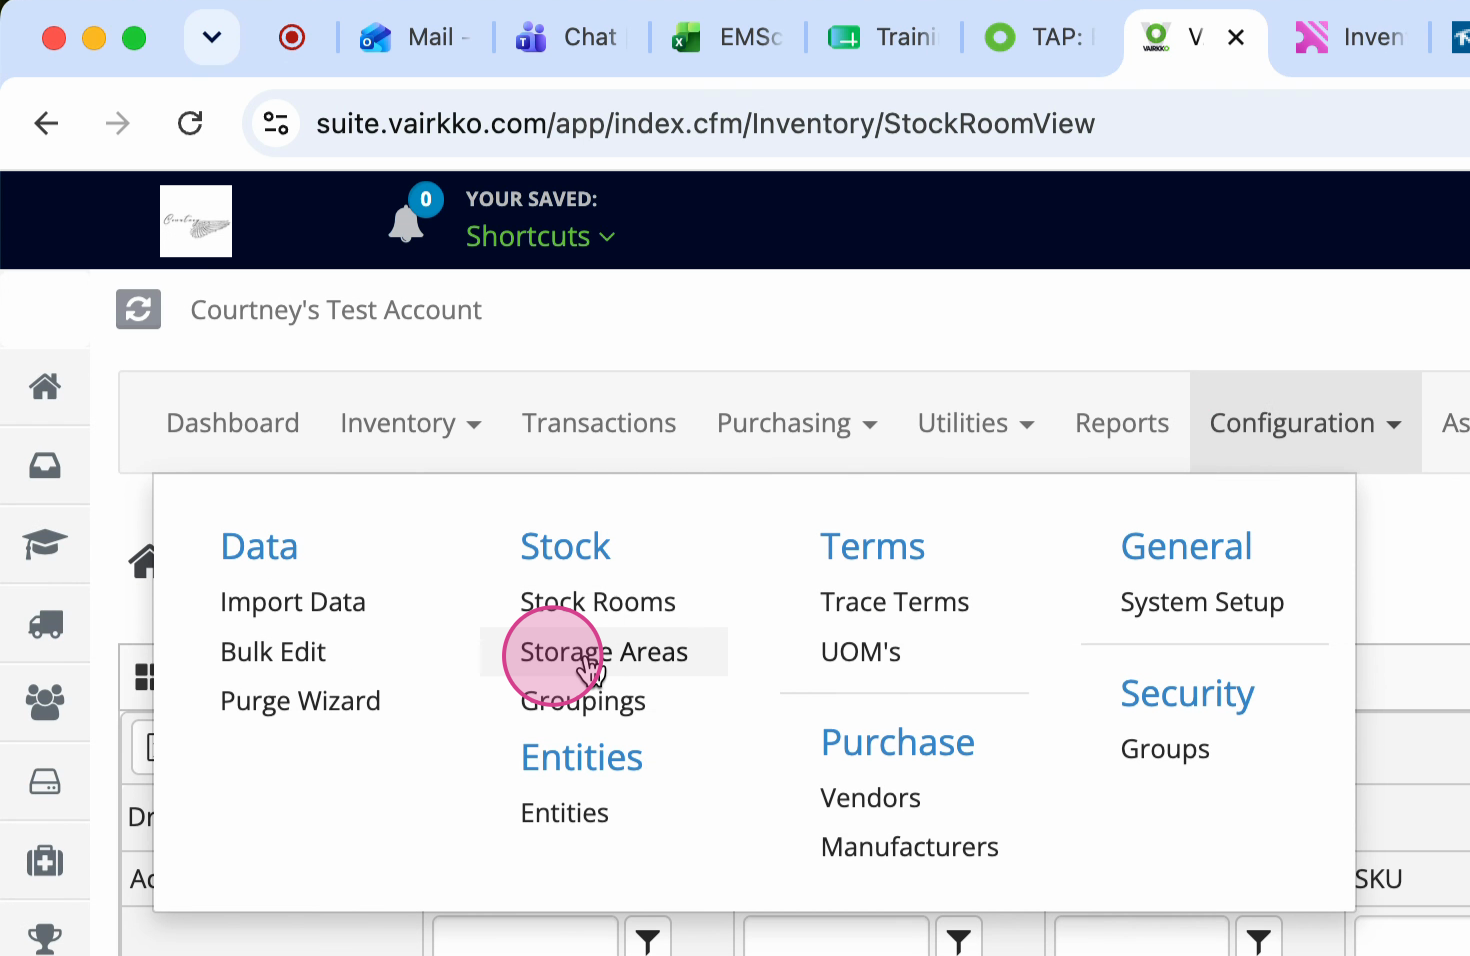
Task: Expand the Purchasing menu dropdown
Action: pyautogui.click(x=797, y=423)
